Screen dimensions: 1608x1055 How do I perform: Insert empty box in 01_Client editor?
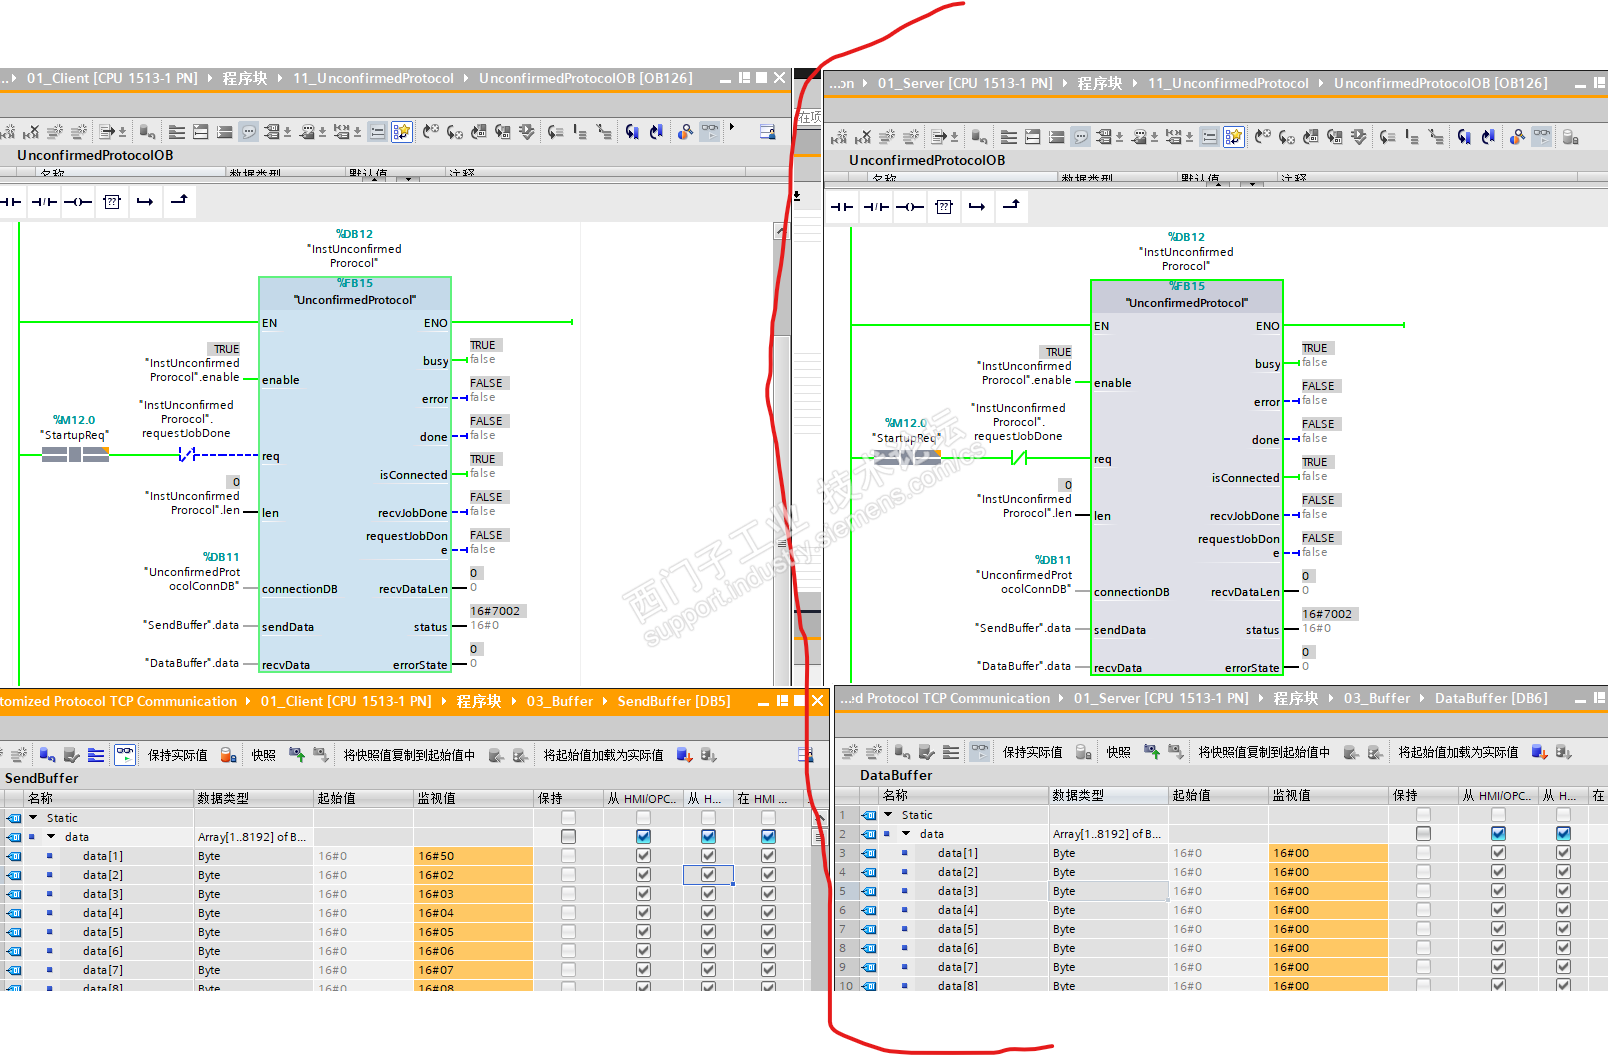112,202
